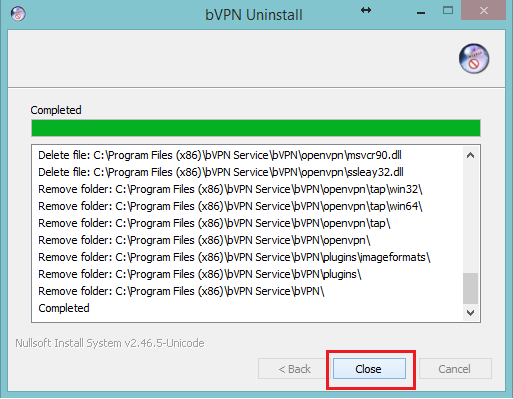Click the log scrollbar down arrow

[470, 313]
